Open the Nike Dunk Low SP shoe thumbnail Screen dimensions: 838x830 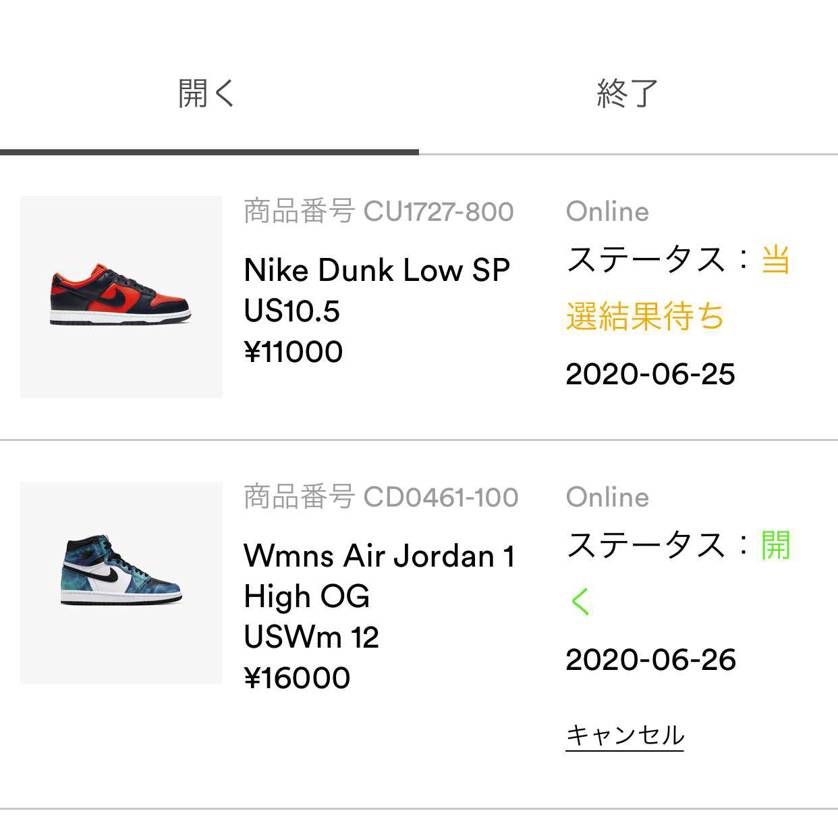(121, 297)
